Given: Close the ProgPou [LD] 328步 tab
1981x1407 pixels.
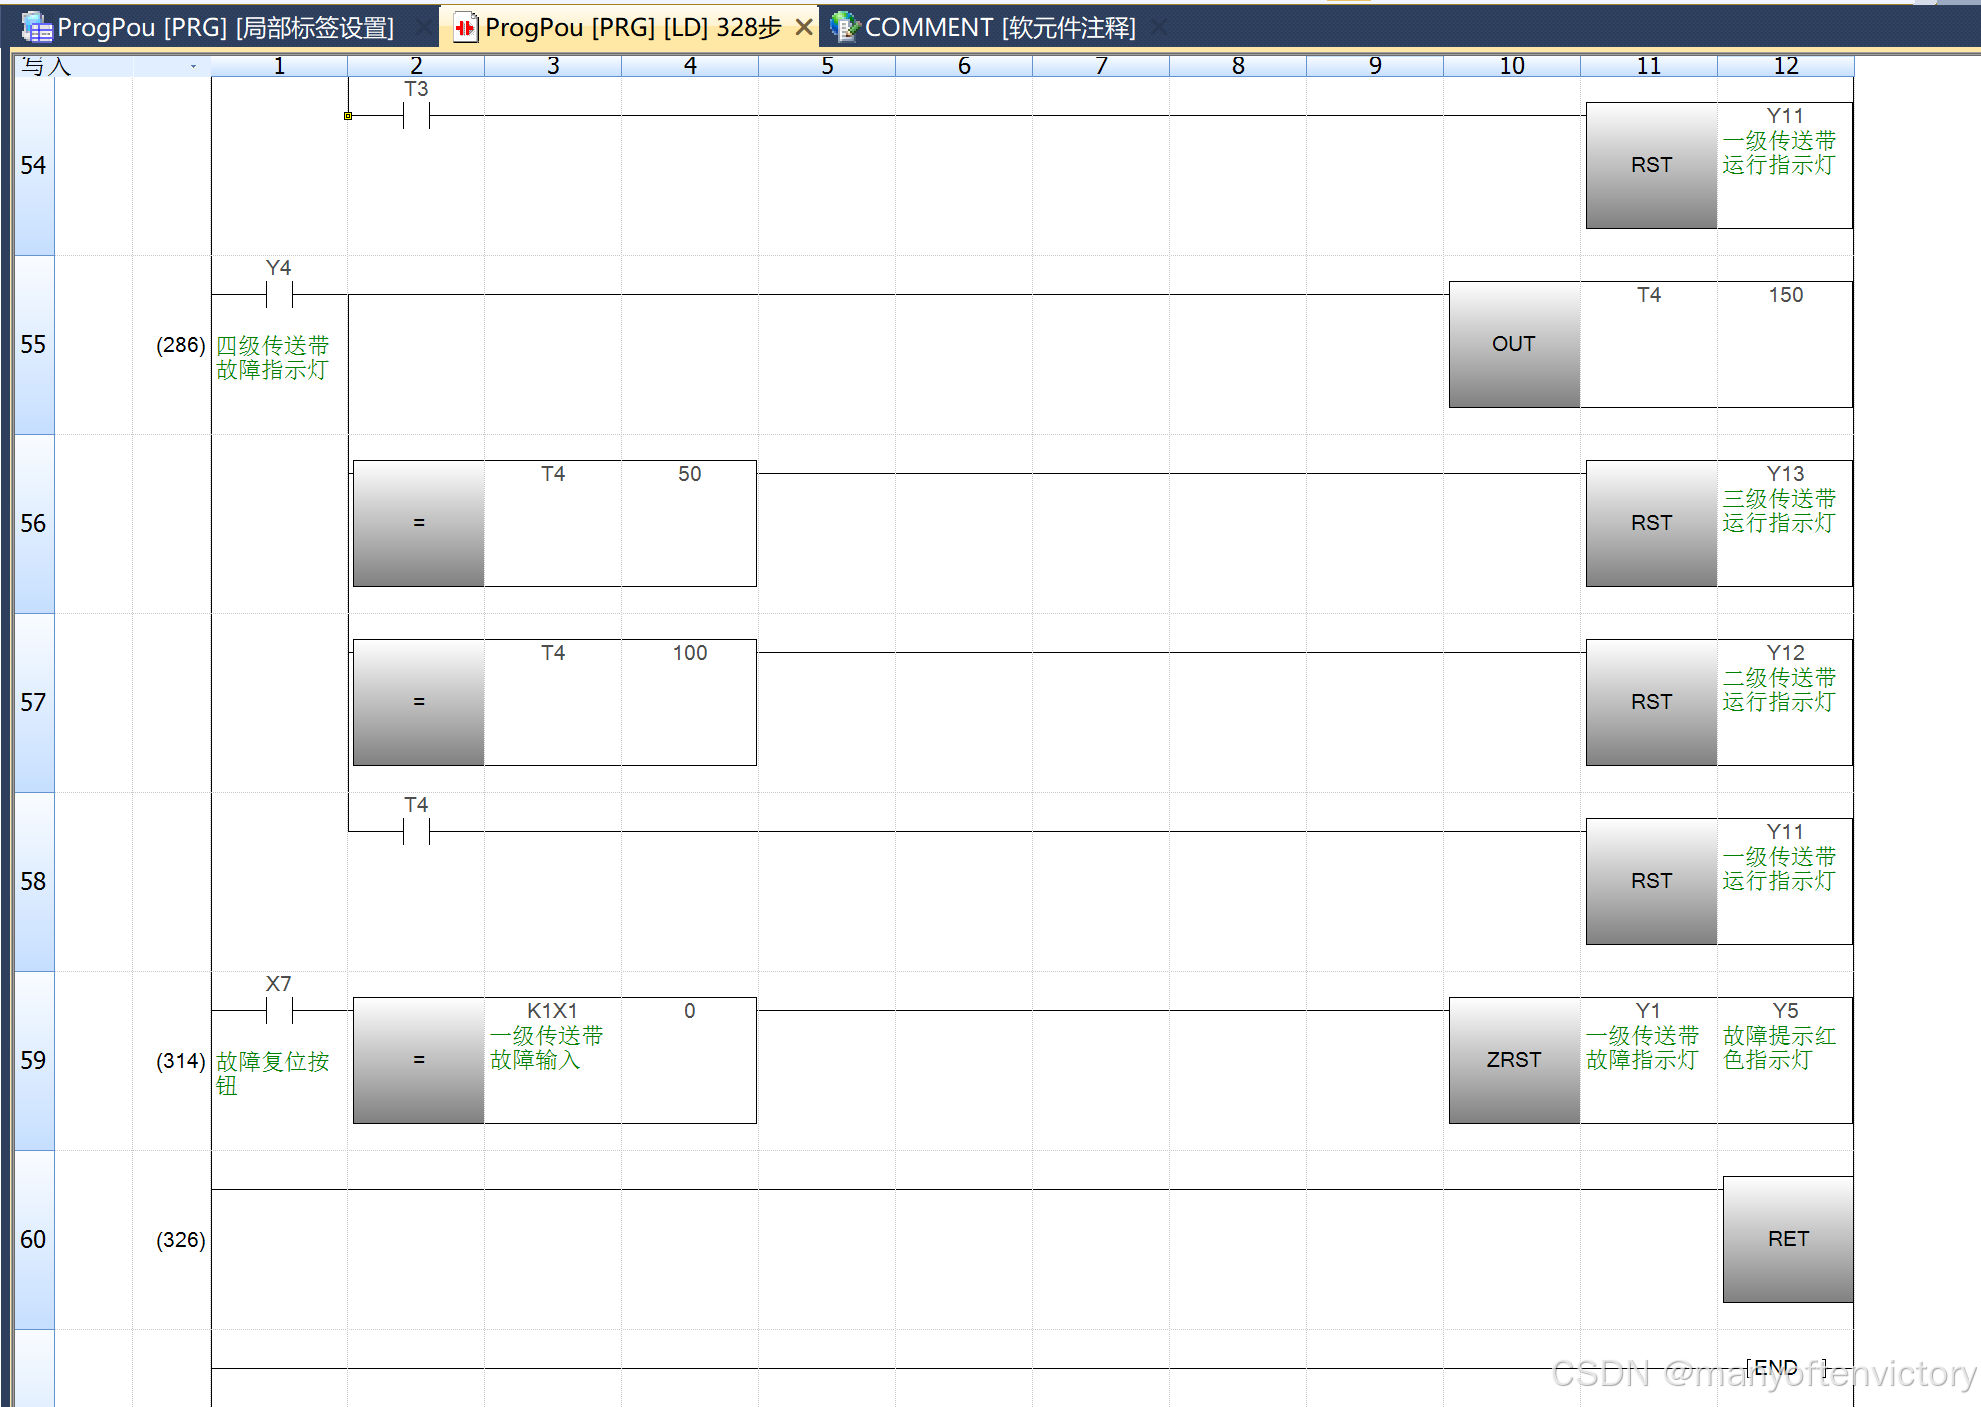Looking at the screenshot, I should click(803, 27).
